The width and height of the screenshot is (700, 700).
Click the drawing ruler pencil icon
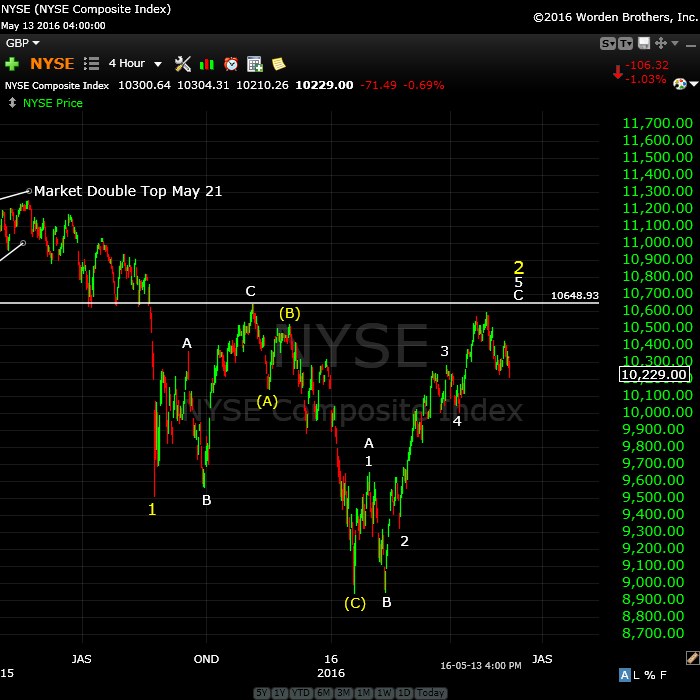point(692,658)
